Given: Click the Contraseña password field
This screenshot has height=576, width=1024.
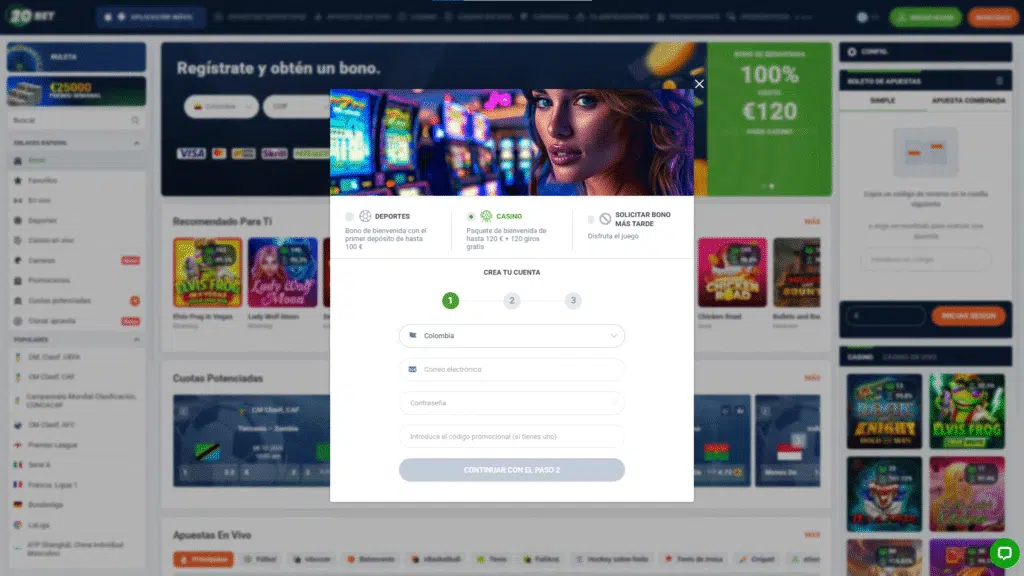Looking at the screenshot, I should [x=511, y=403].
